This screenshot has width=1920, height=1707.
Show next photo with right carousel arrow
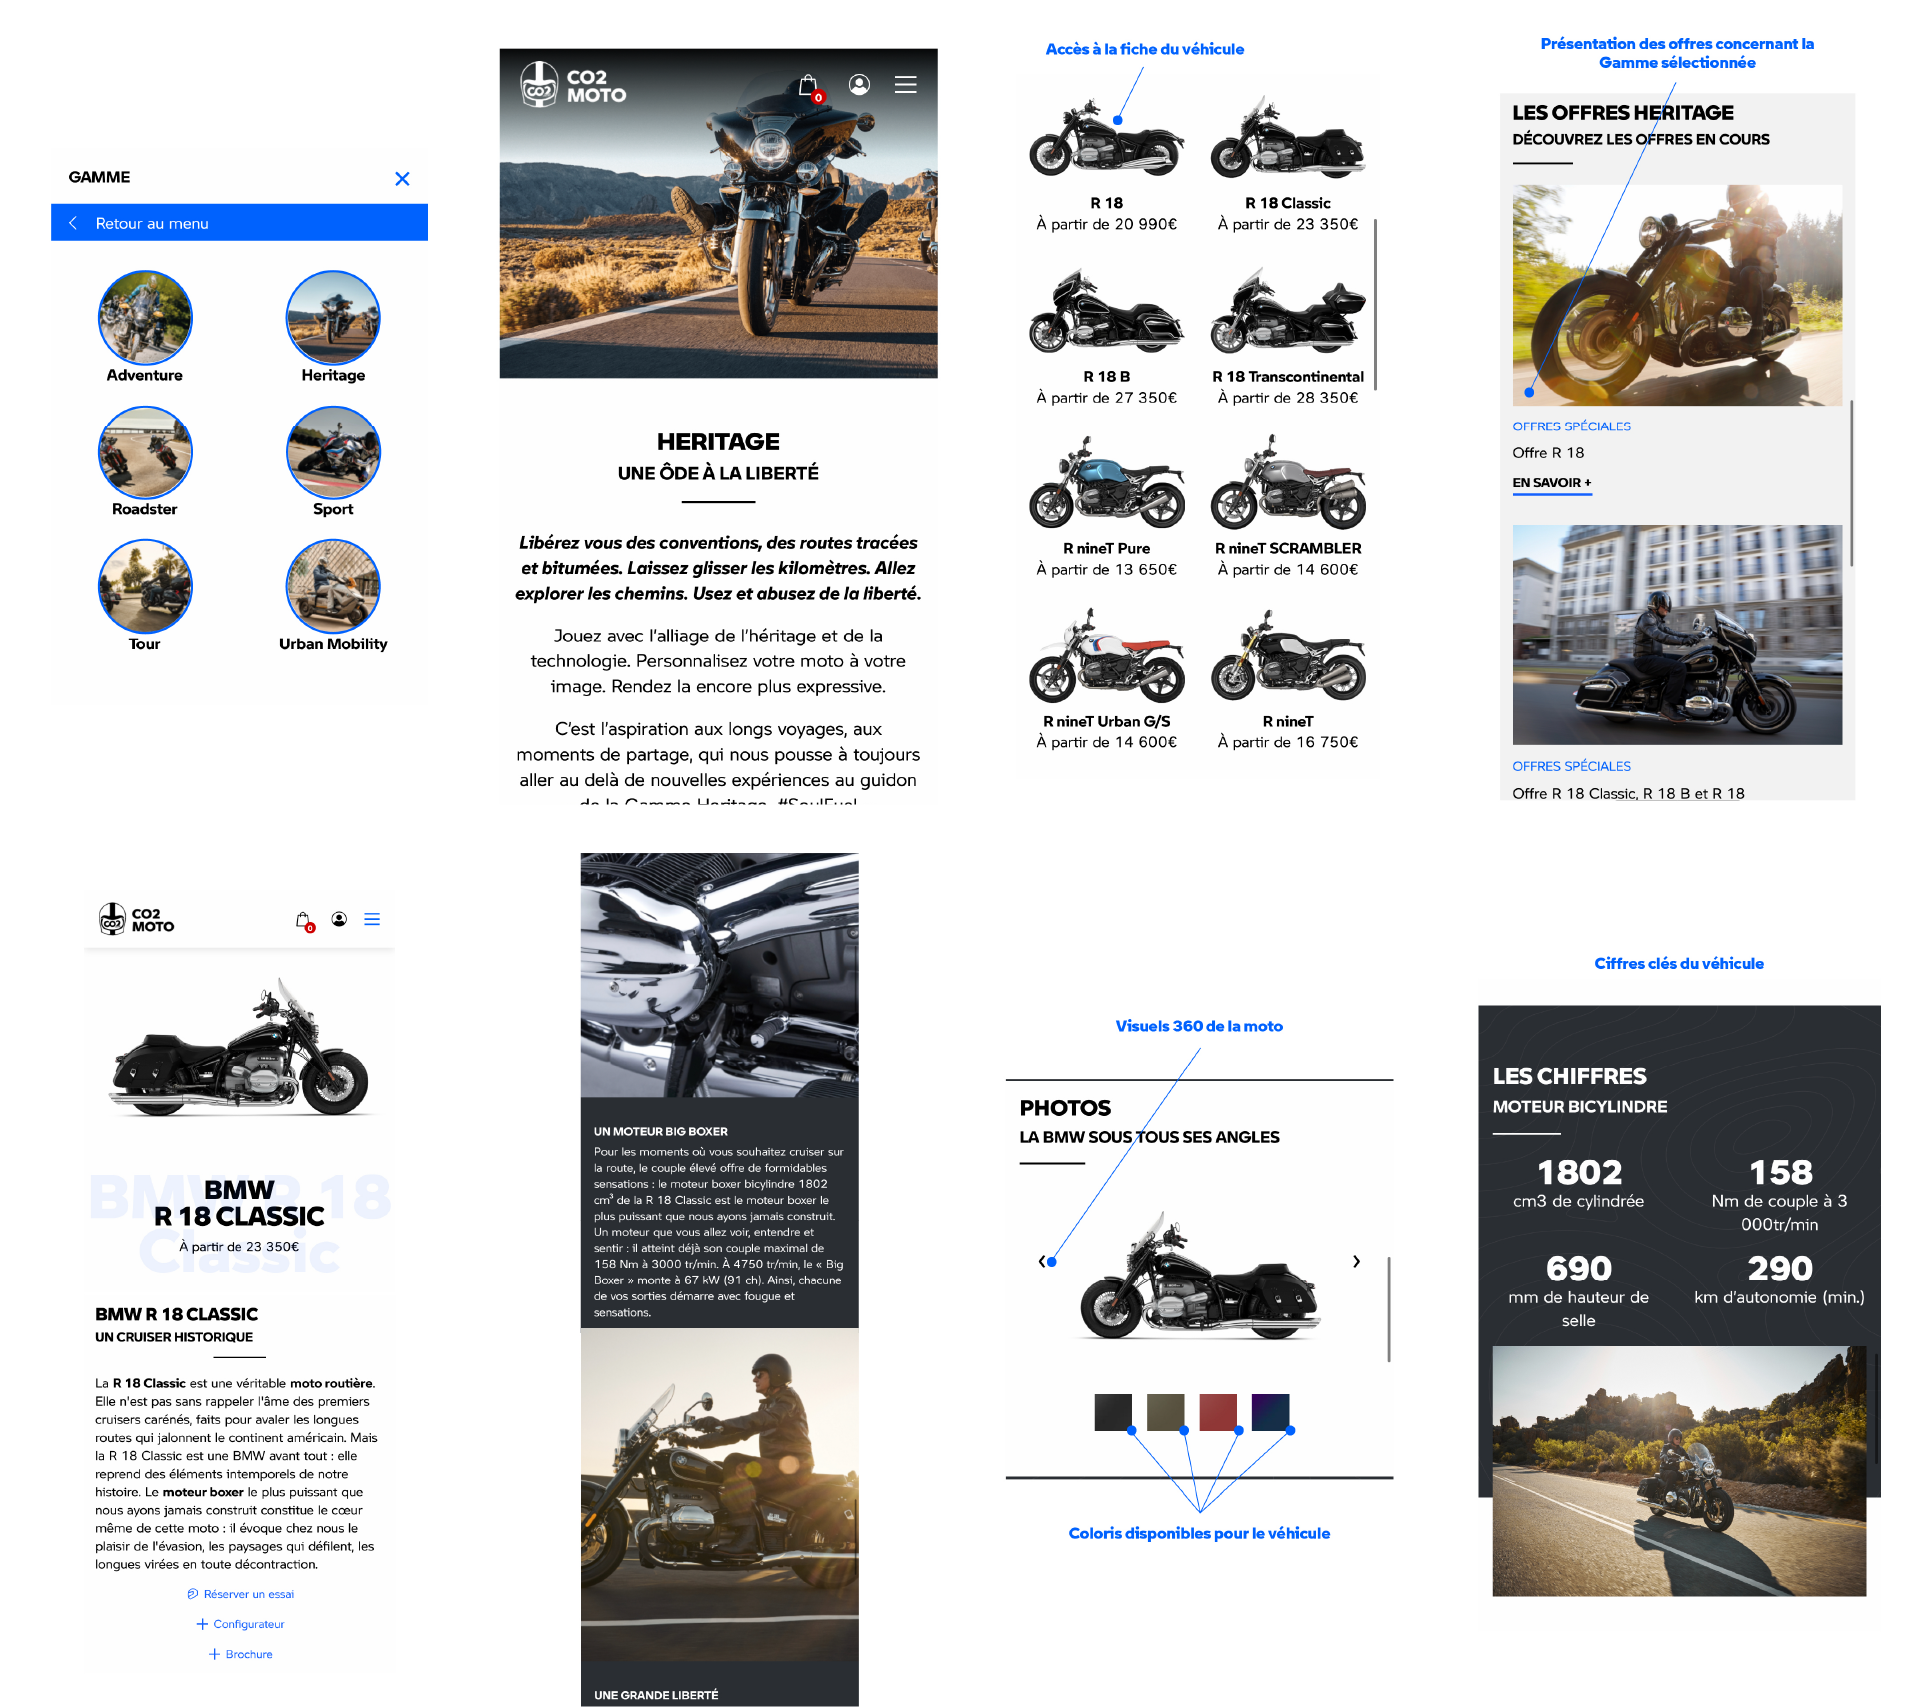(x=1356, y=1261)
